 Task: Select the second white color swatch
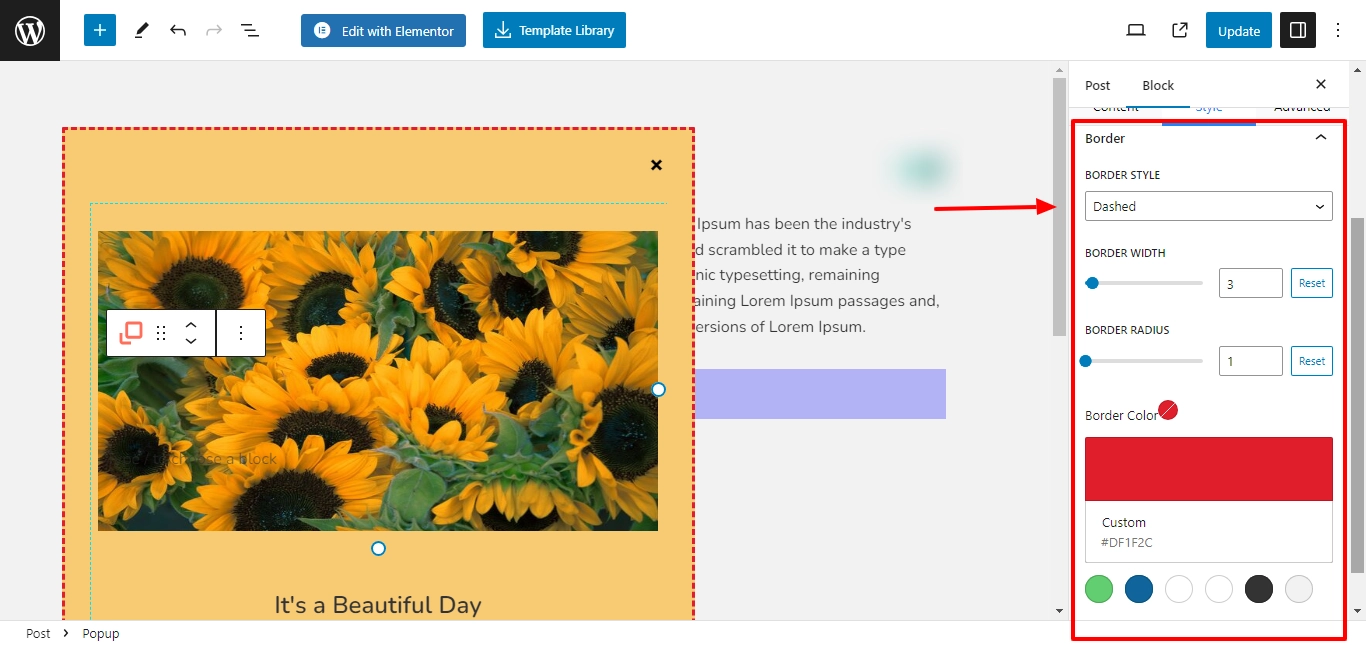(x=1219, y=589)
